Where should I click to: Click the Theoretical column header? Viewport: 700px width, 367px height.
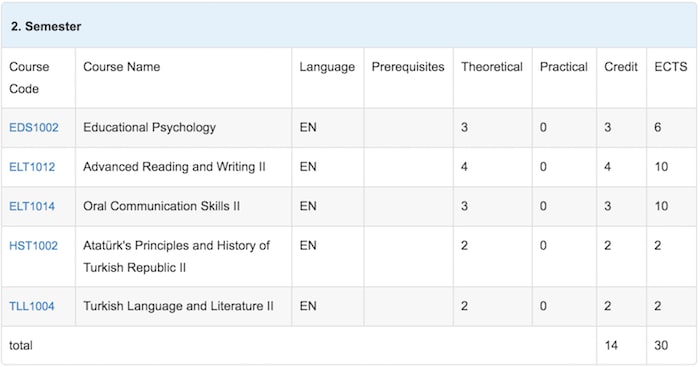click(x=492, y=67)
